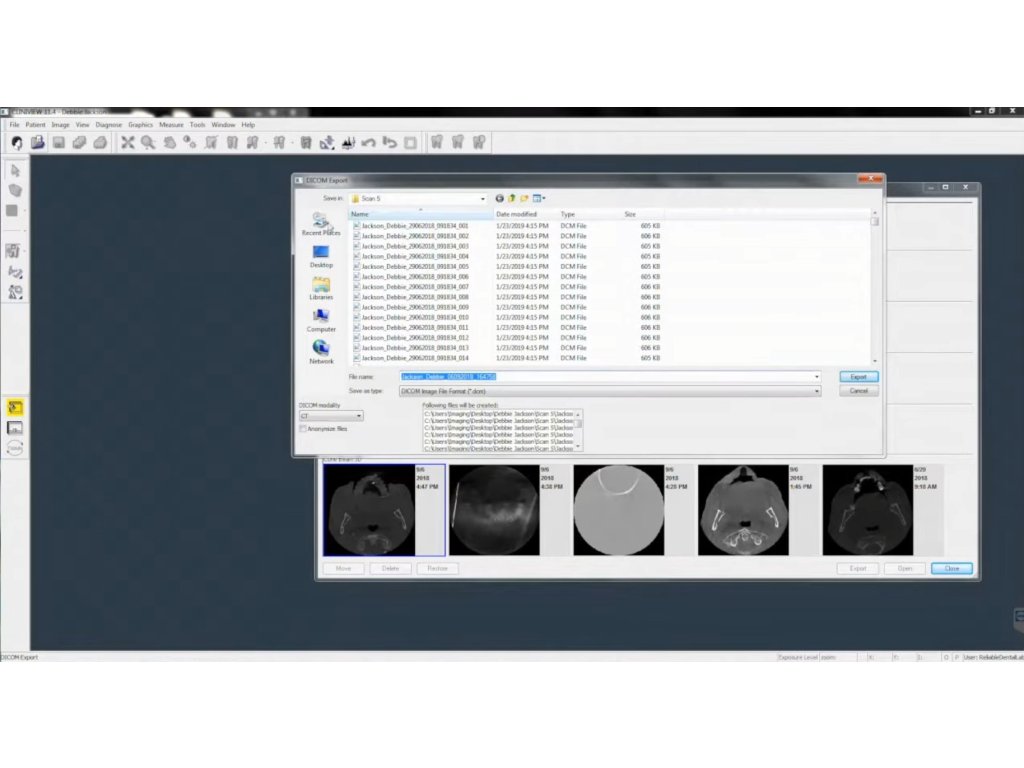Click the Delete button in background window
The image size is (1024, 768).
[x=391, y=569]
